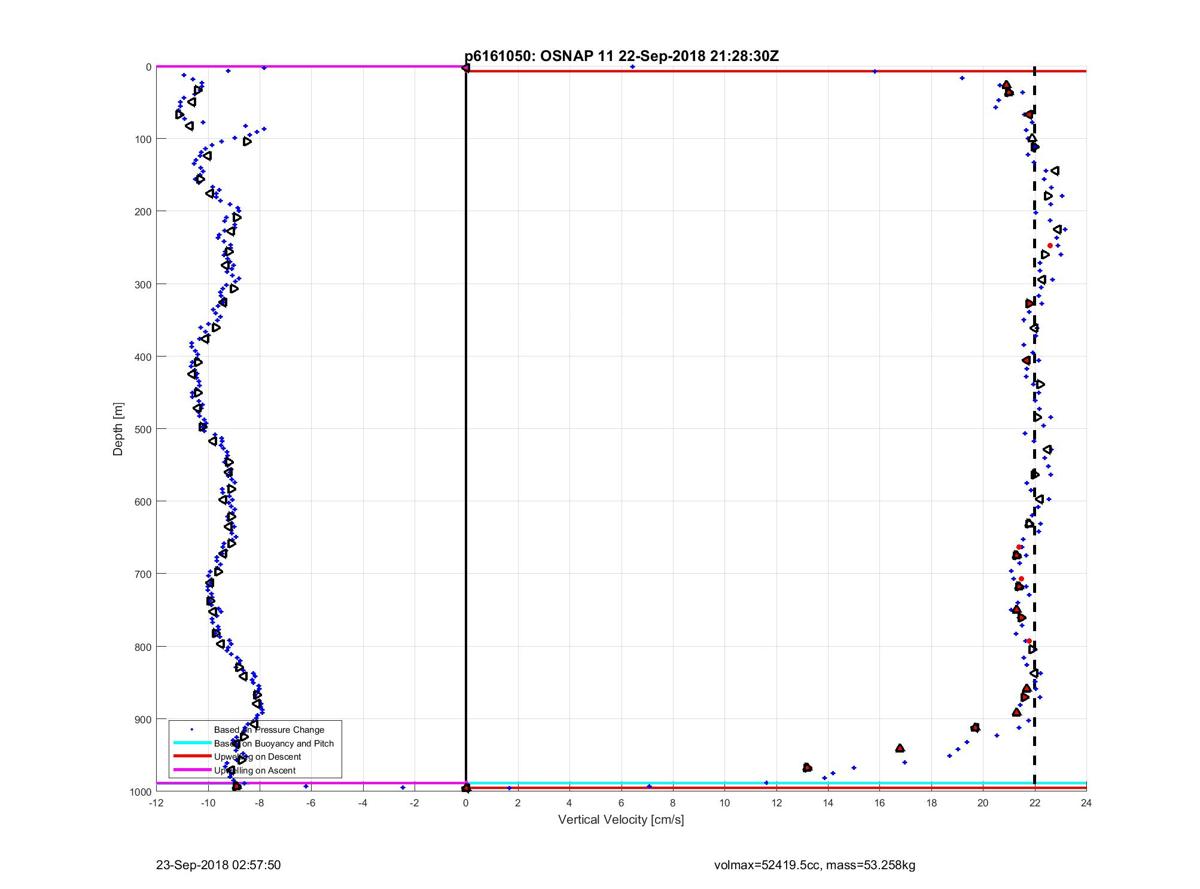Click the solid black vertical line at zero velocity

(x=466, y=430)
